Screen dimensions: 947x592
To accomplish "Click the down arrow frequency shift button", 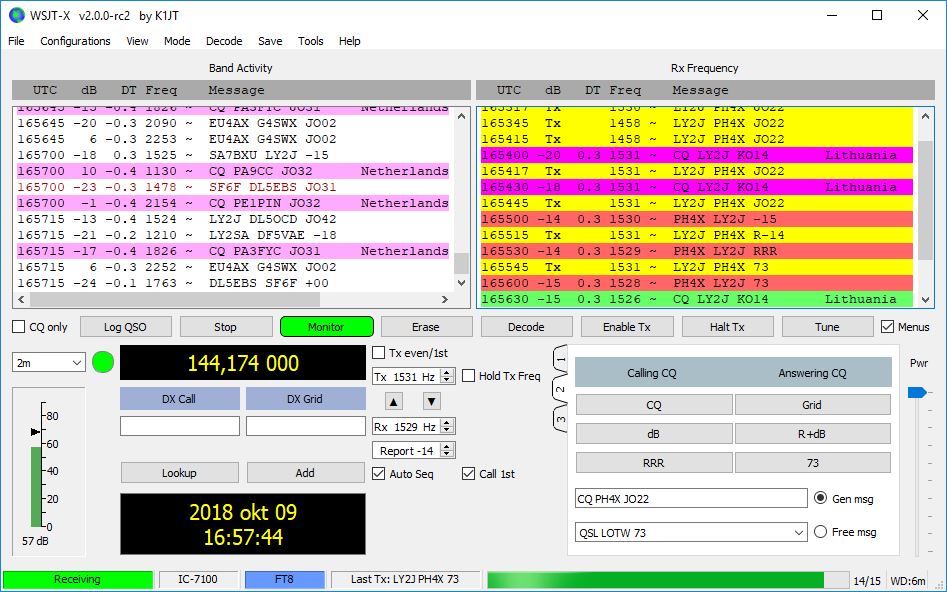I will [431, 401].
